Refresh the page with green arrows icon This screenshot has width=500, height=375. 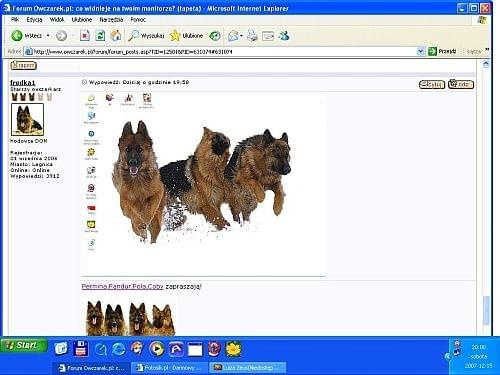[100, 35]
